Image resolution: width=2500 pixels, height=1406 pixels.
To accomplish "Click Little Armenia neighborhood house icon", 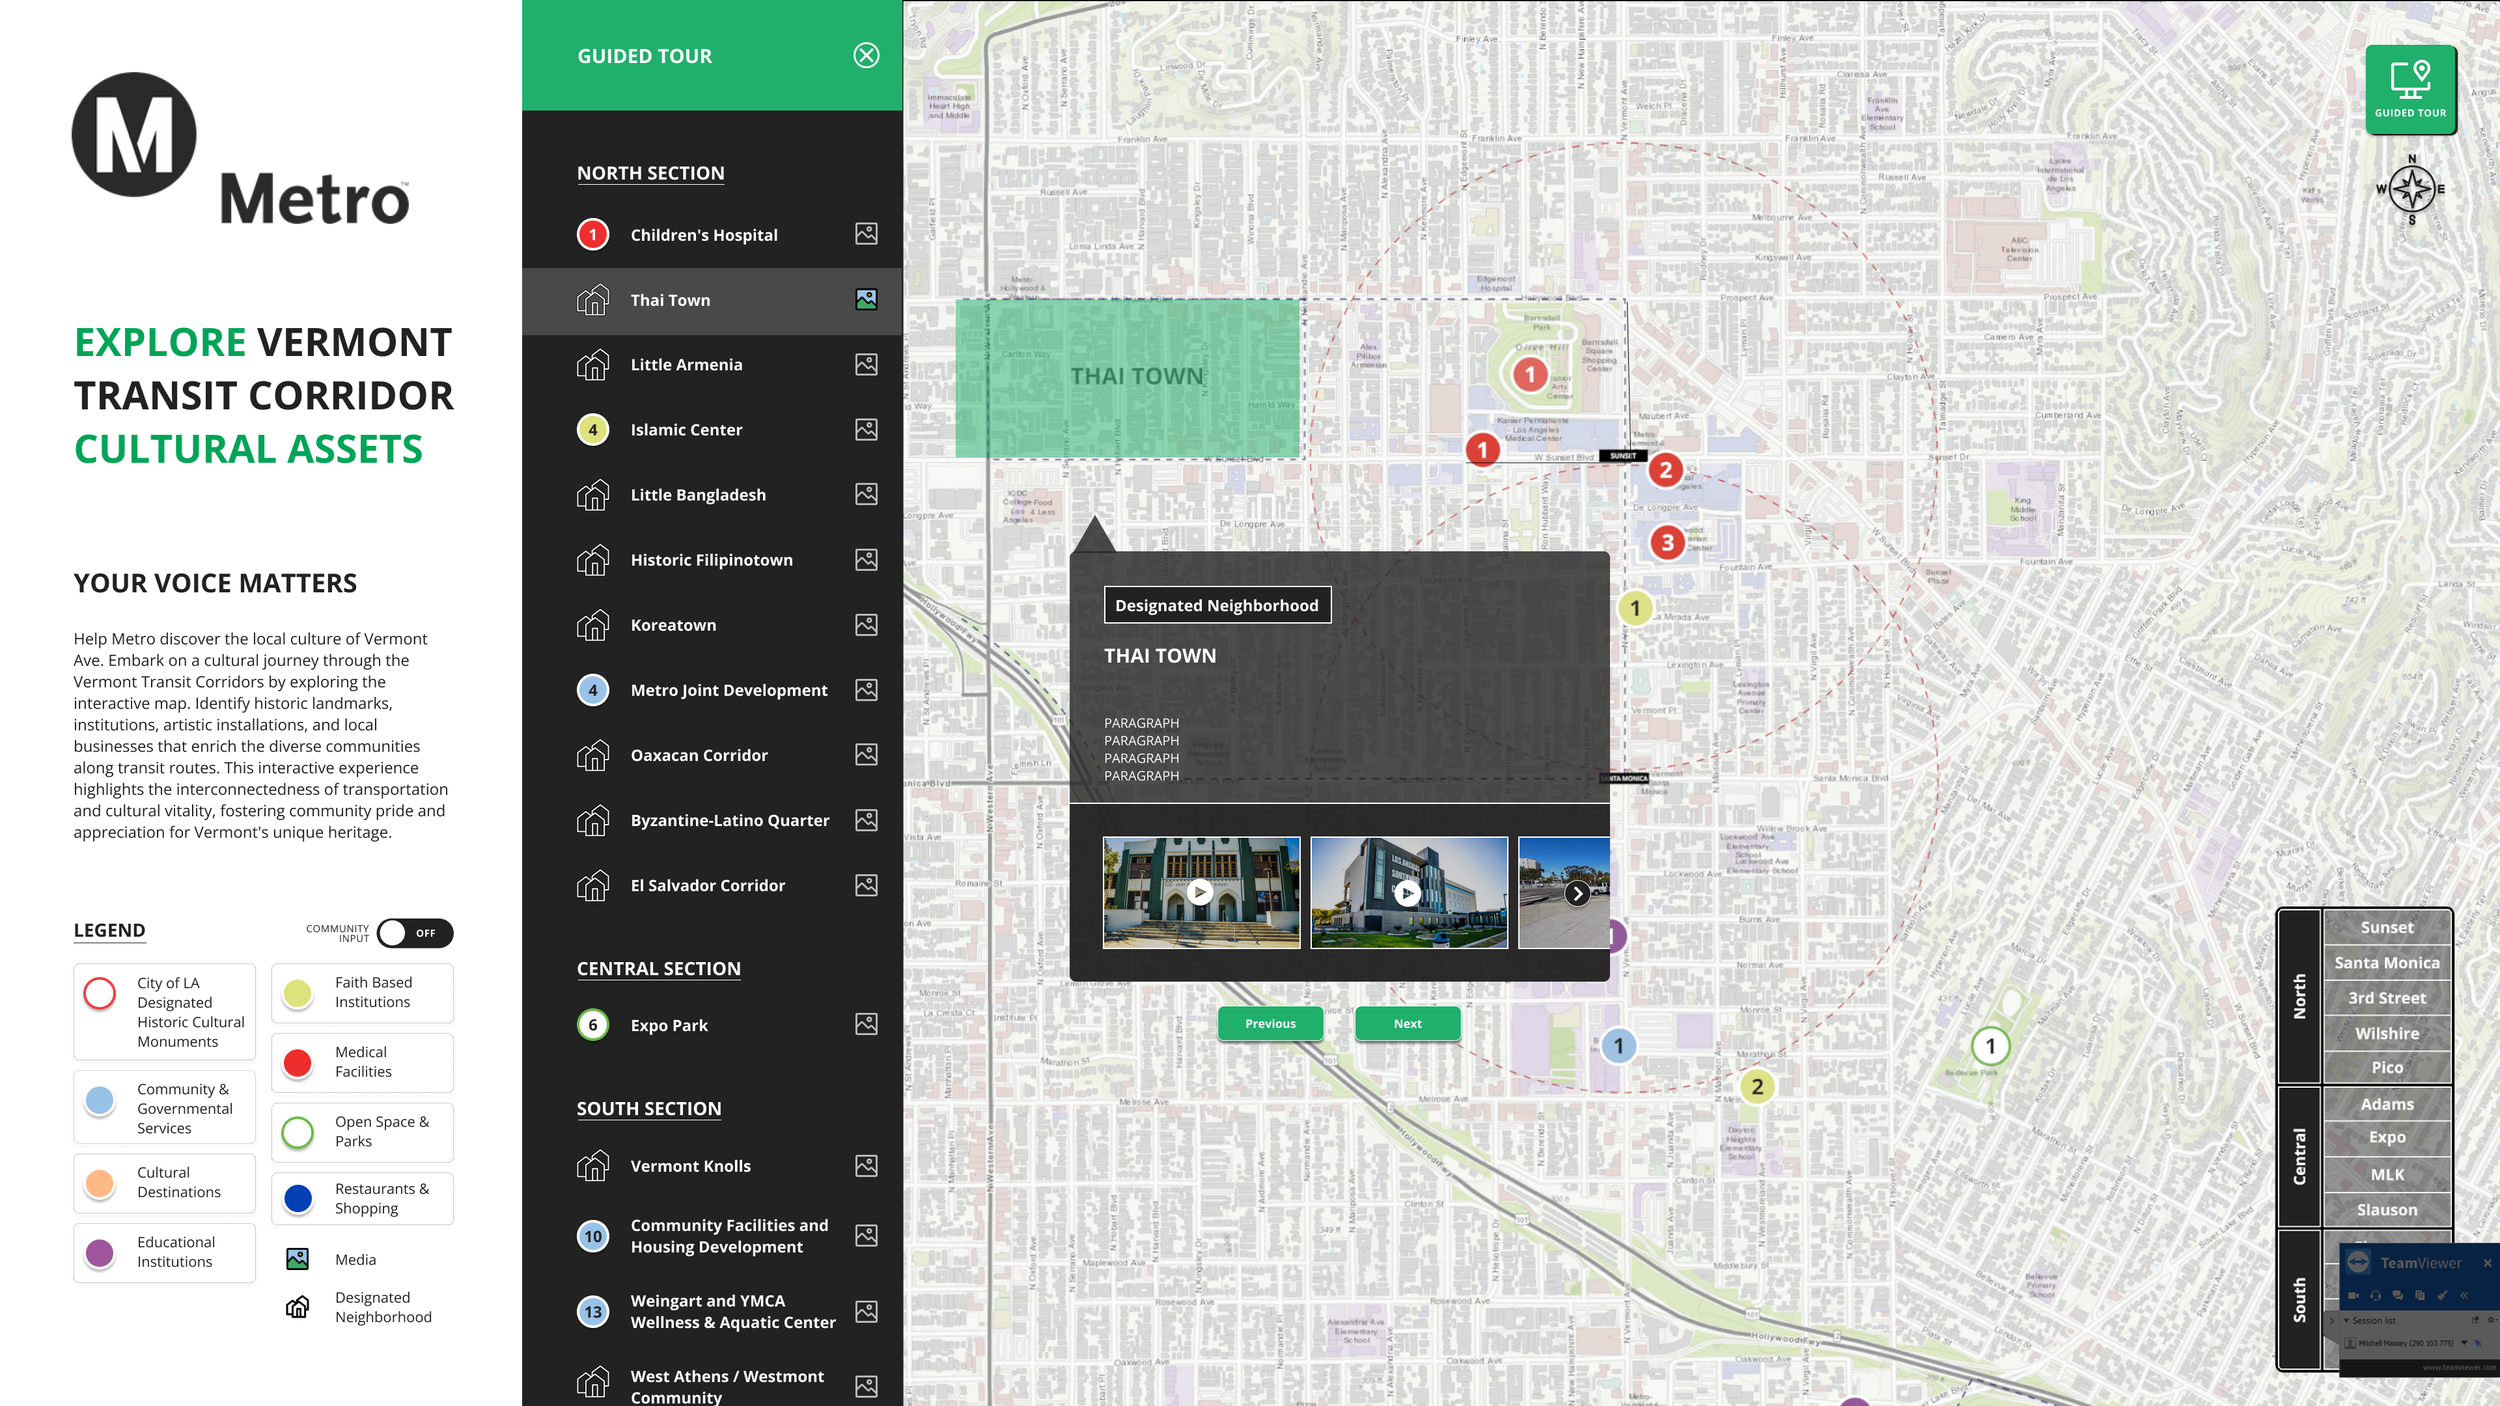I will pyautogui.click(x=593, y=365).
